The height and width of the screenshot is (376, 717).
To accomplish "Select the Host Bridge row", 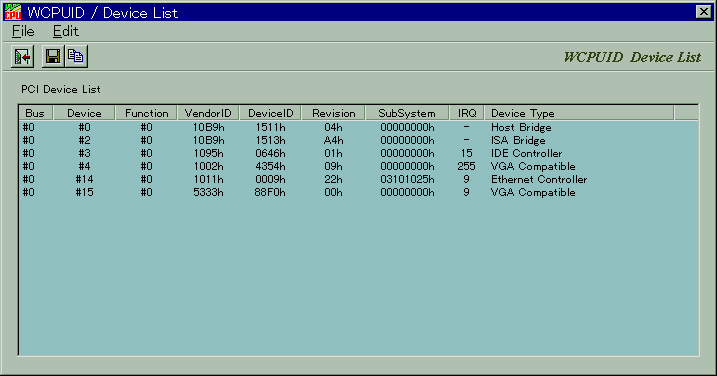I will click(358, 127).
